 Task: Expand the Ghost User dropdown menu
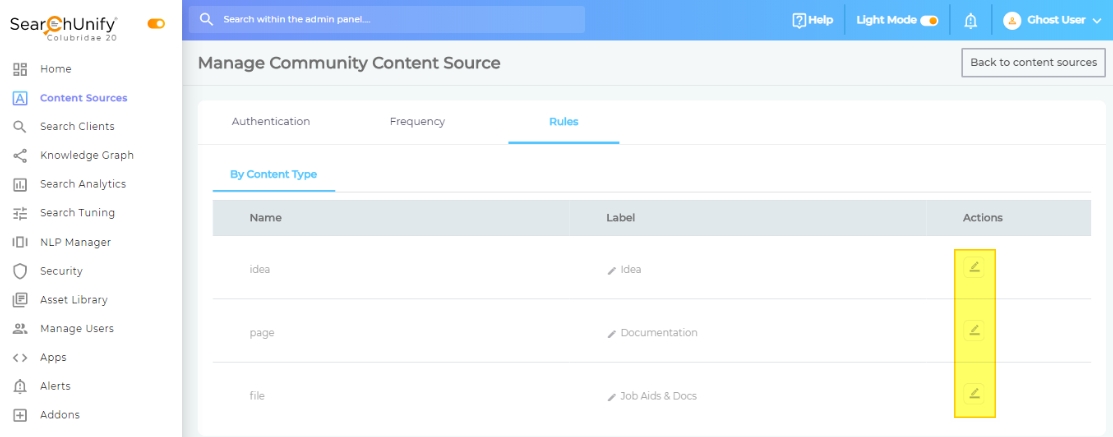point(1053,20)
